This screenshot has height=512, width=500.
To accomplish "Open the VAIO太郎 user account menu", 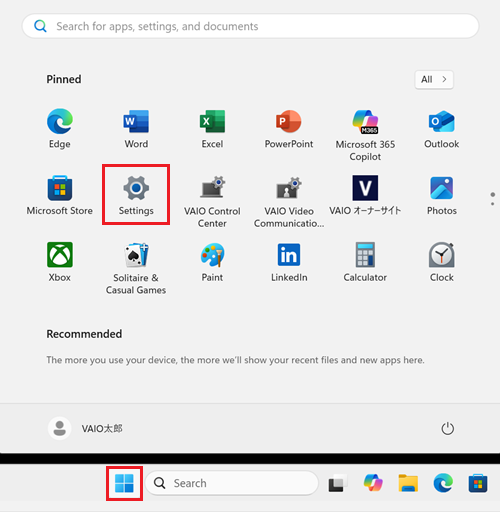I will coord(86,428).
